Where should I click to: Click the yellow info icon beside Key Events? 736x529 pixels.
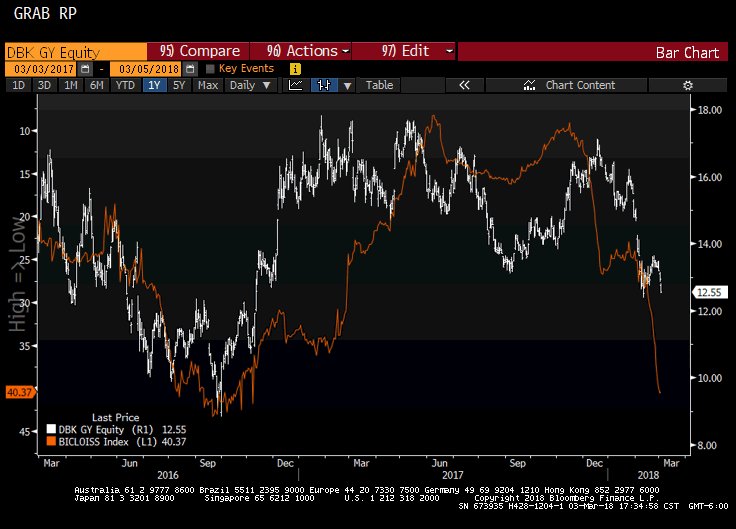click(x=295, y=69)
